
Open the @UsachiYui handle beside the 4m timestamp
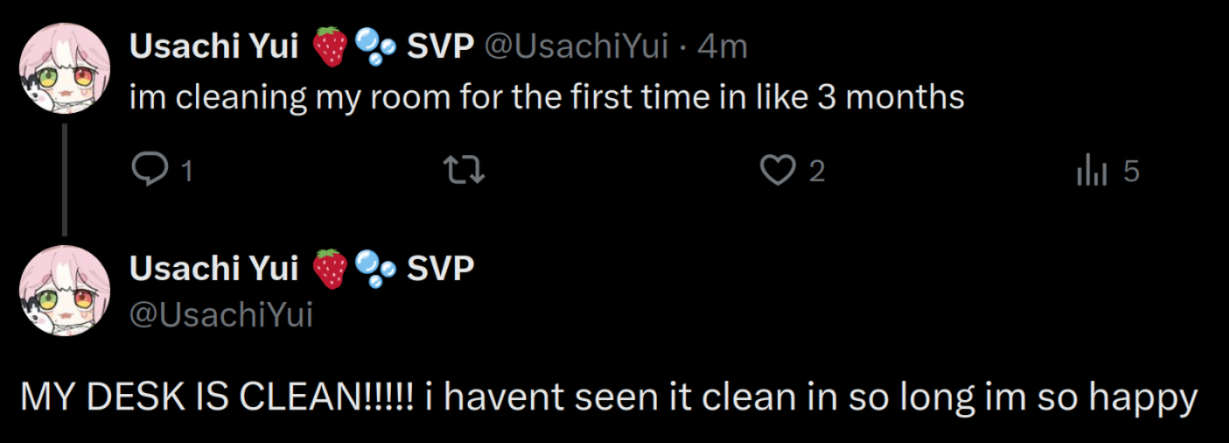pos(576,47)
